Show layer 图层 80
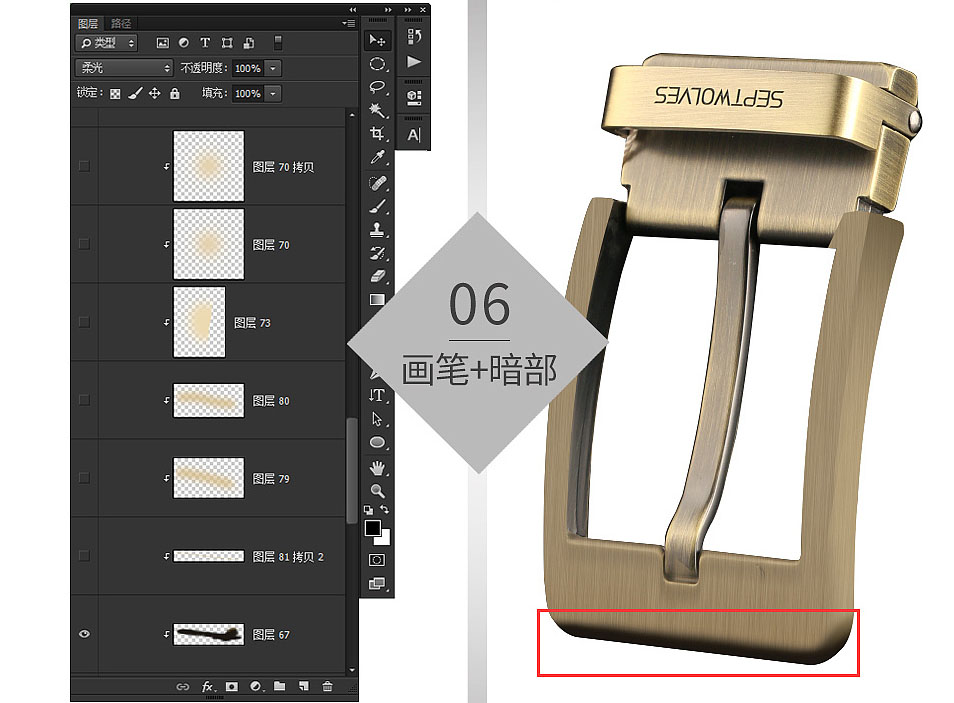Image resolution: width=954 pixels, height=703 pixels. [x=85, y=400]
